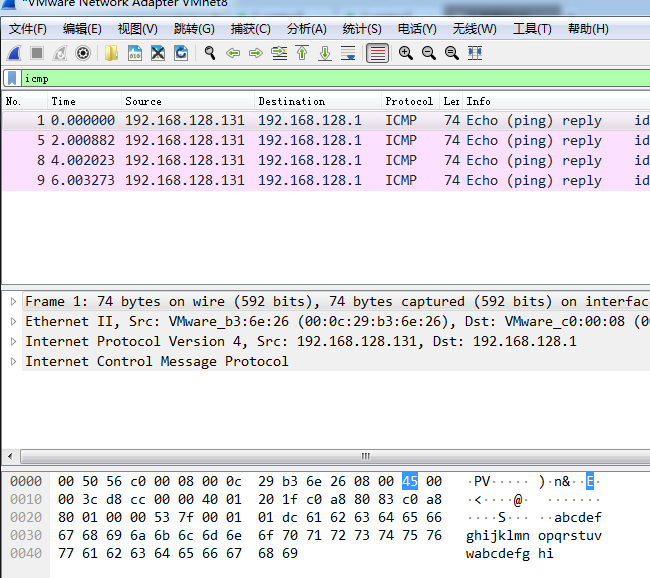Expand the Frame 1 details row

coord(13,301)
